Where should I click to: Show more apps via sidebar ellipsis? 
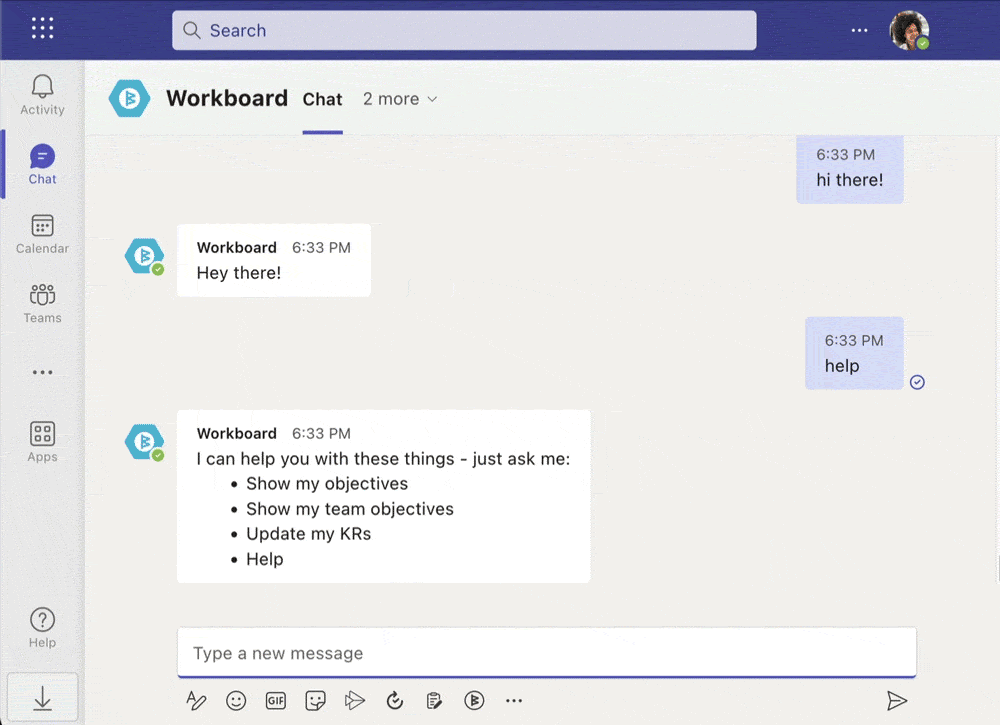coord(42,372)
